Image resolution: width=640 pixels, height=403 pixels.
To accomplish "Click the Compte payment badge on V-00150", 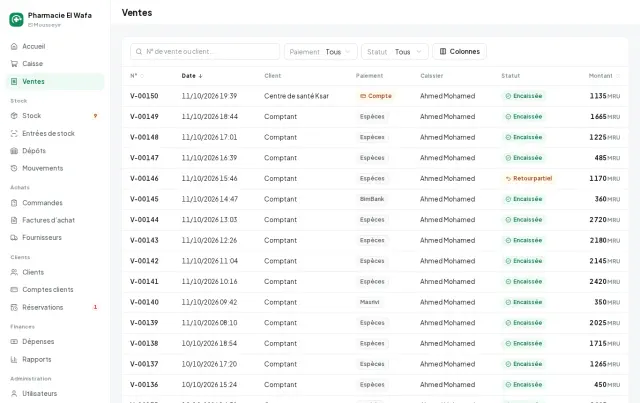I will tap(376, 96).
